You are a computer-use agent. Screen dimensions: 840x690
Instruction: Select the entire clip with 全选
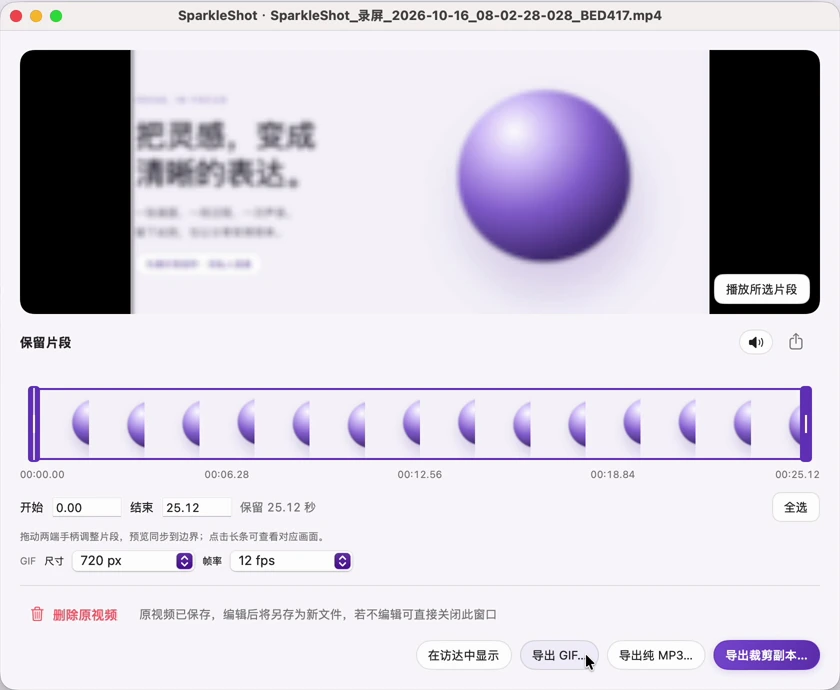796,507
